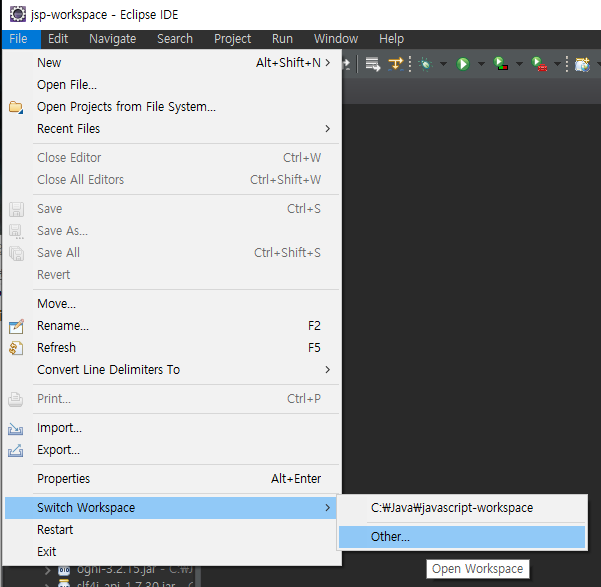Expand the Convert Line Delimiters To arrow

tap(328, 370)
